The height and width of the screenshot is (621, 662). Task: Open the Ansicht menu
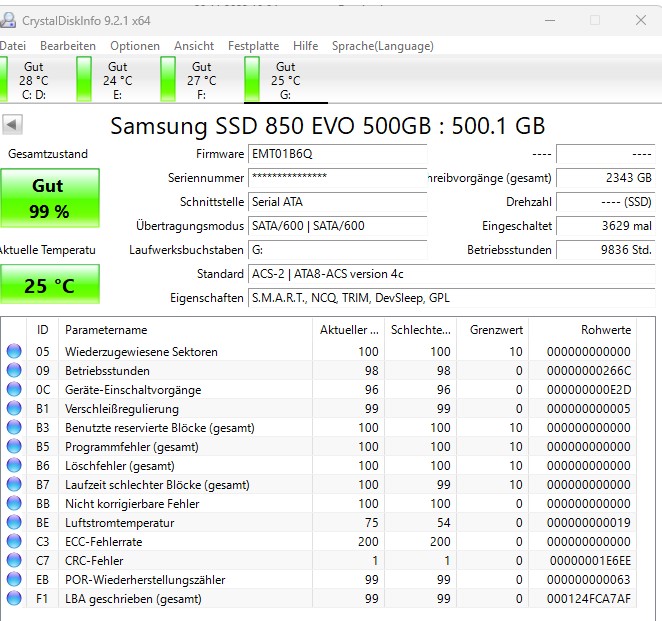click(x=194, y=46)
